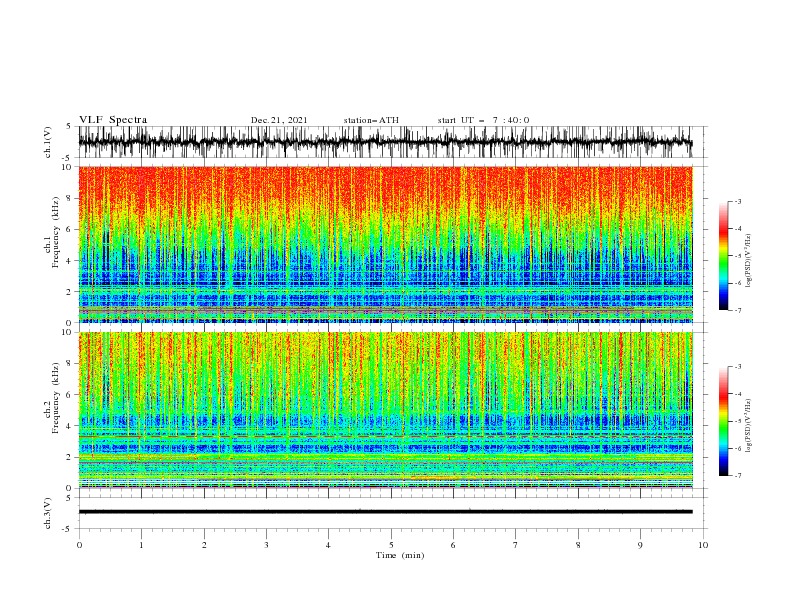The height and width of the screenshot is (612, 792).
Task: Click inside the ch.1 spectrogram panel
Action: (x=385, y=244)
